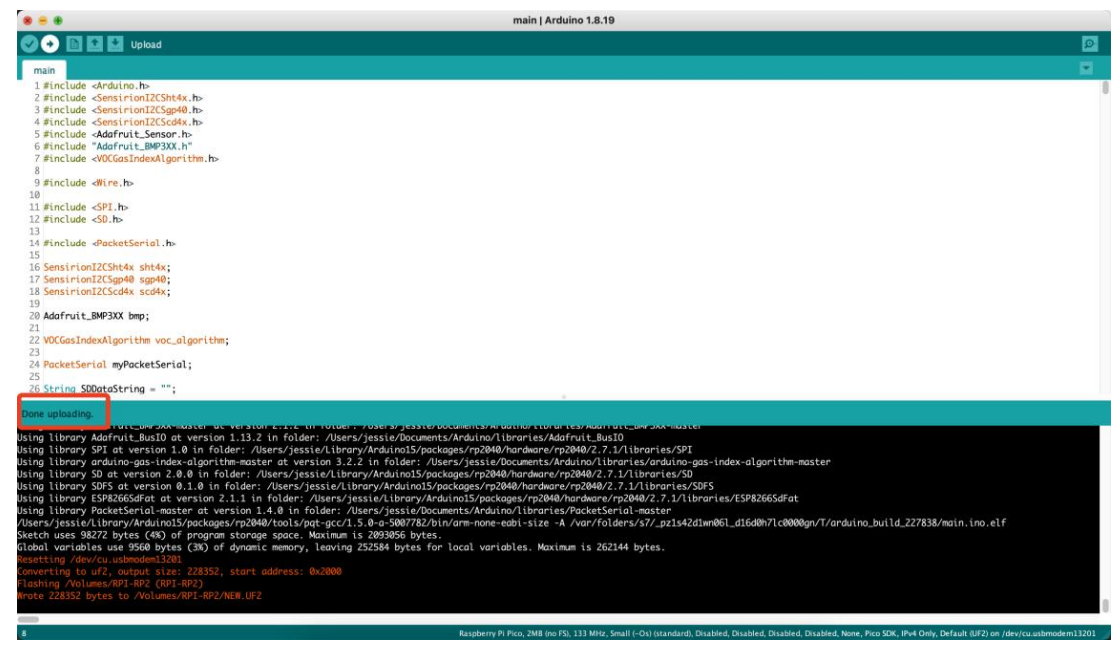Click the 'Done uploading.' status message
This screenshot has width=1117, height=647.
click(x=57, y=413)
